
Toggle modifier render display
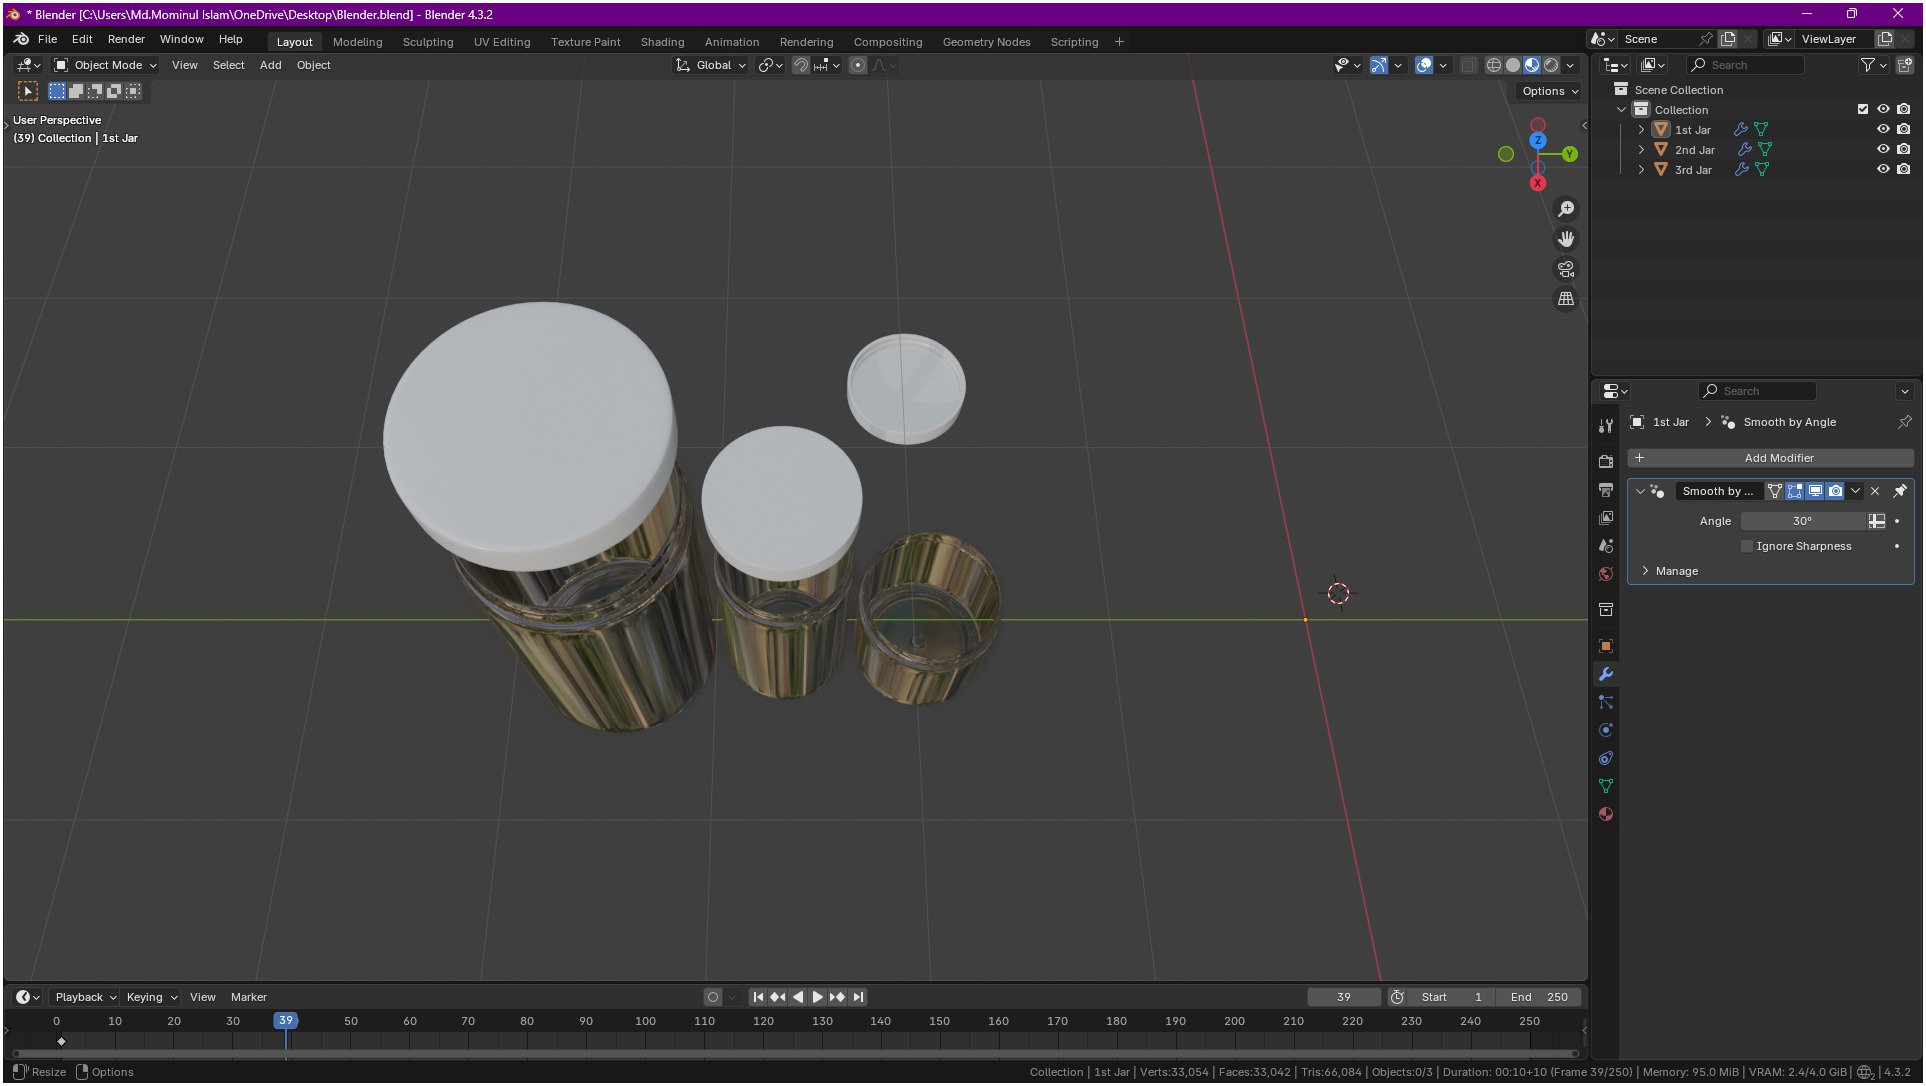[x=1835, y=491]
